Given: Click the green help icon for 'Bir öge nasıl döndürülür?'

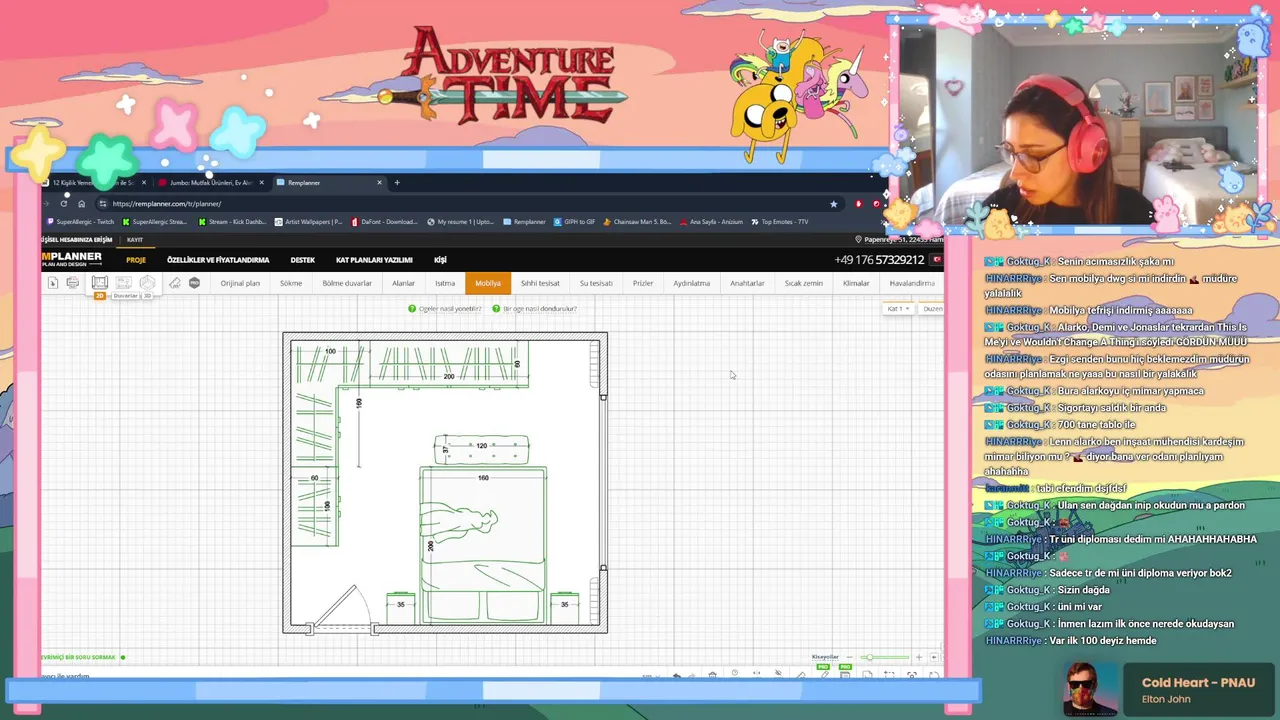Looking at the screenshot, I should [x=496, y=309].
